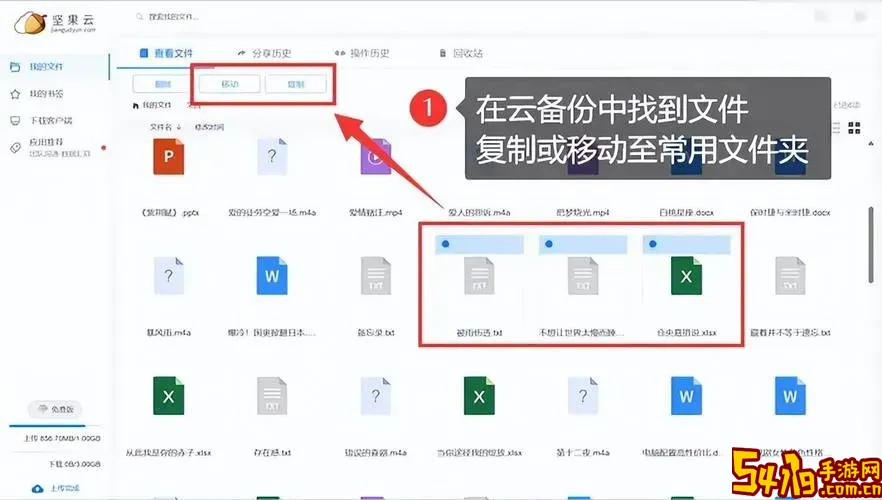Select the rightmost txt icon in second row
Image resolution: width=882 pixels, height=500 pixels.
pos(790,276)
